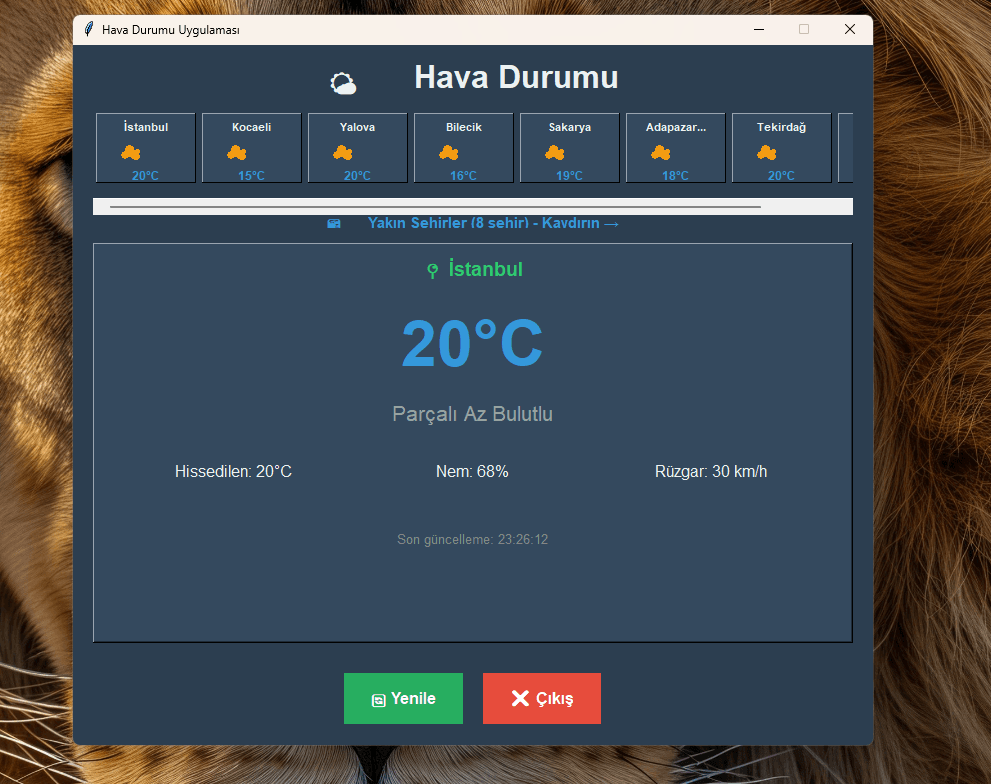Click the Hissedilen: 20°C value

click(x=233, y=472)
